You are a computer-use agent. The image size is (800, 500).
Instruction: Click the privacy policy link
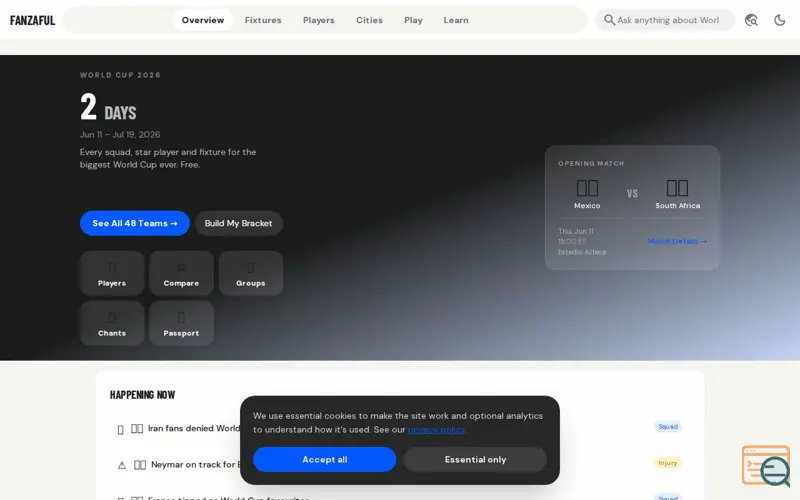tap(436, 430)
